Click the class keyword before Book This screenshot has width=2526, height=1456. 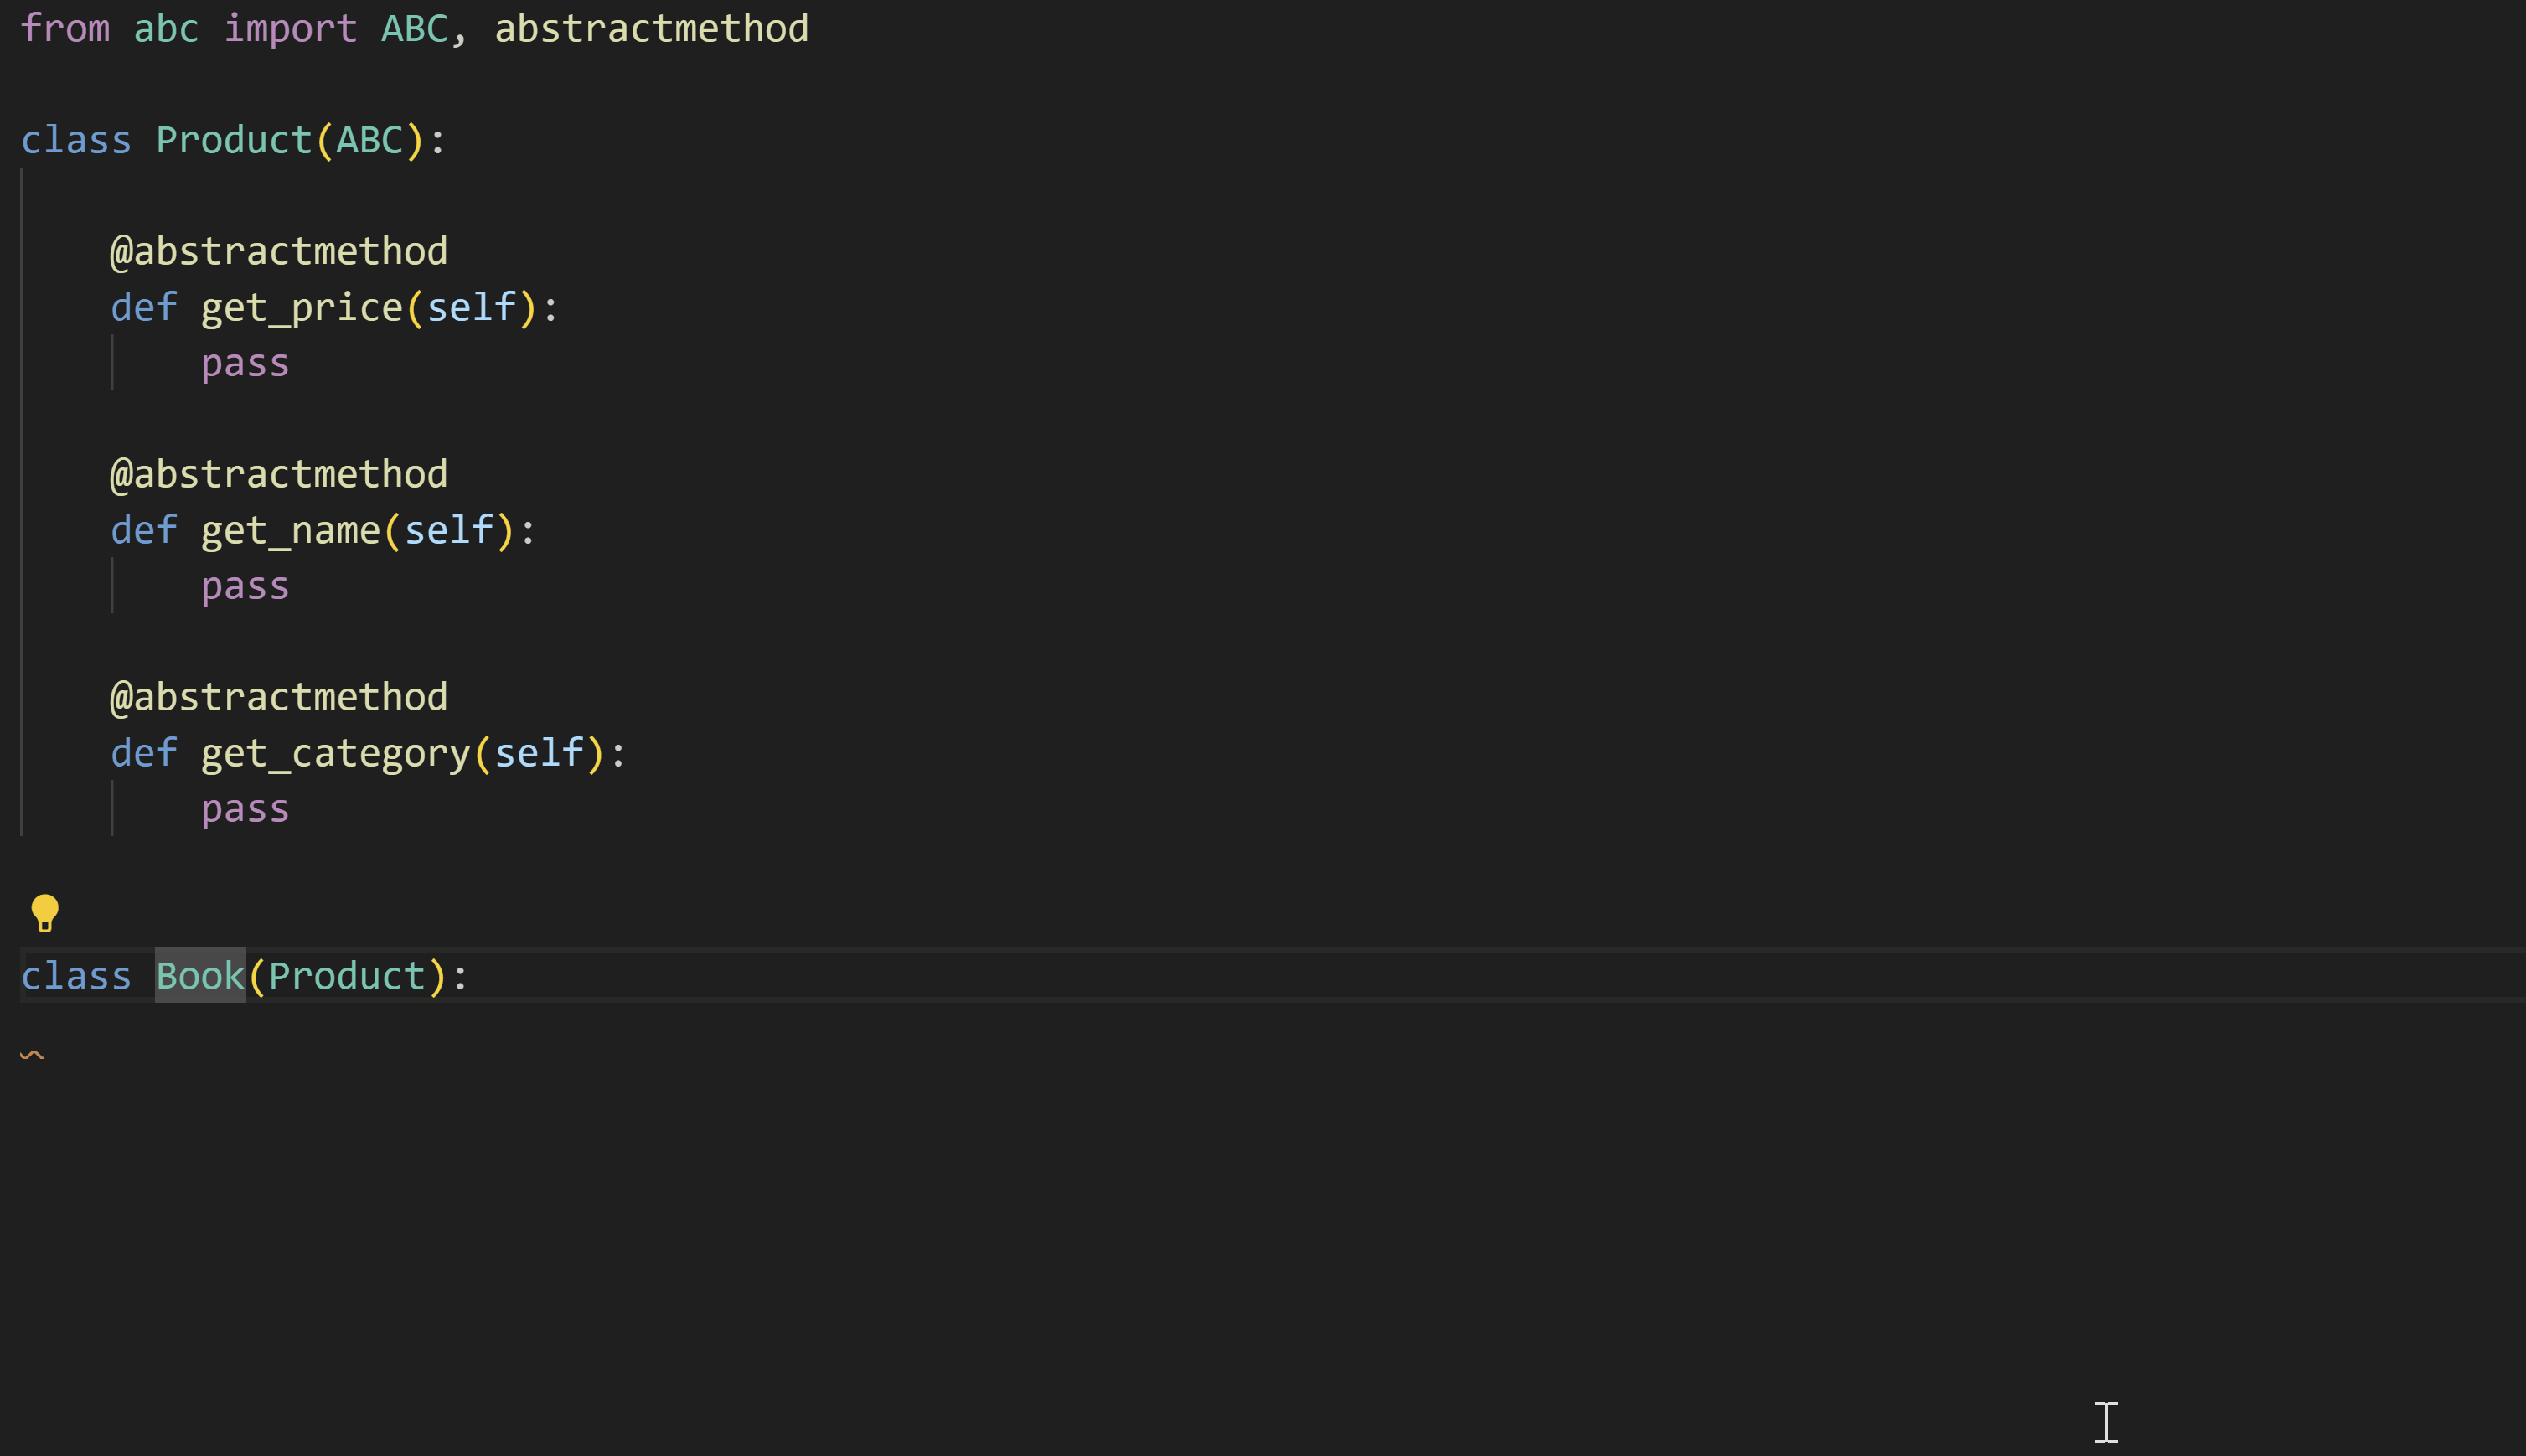click(x=76, y=976)
